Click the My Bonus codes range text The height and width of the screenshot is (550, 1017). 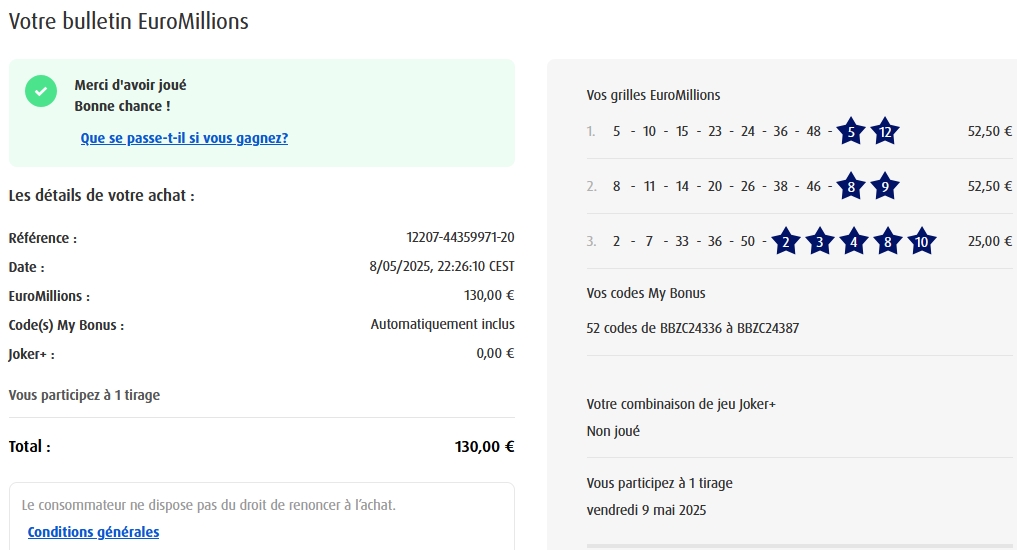[692, 328]
